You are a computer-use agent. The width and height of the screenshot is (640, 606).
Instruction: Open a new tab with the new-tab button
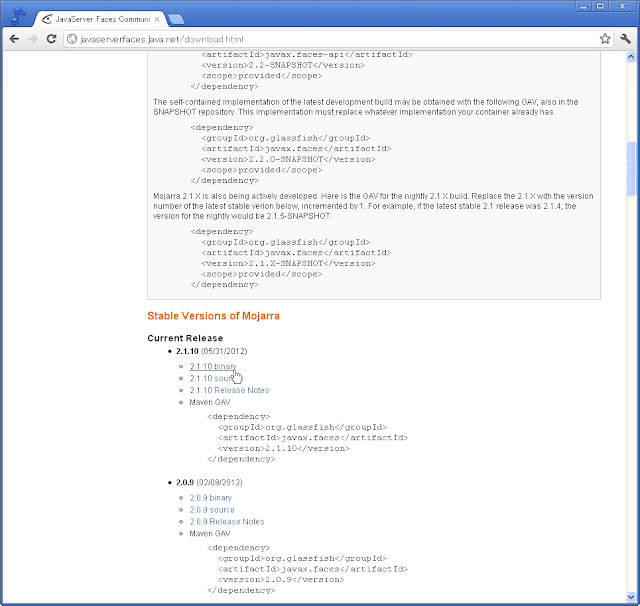tap(176, 19)
